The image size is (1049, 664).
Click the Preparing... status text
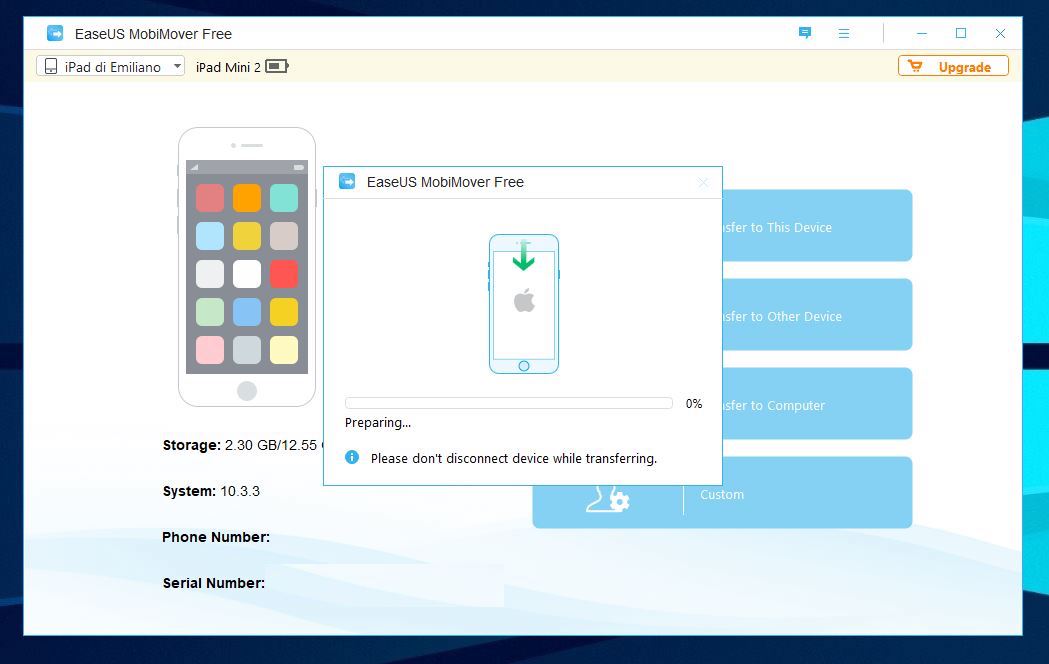[x=378, y=423]
